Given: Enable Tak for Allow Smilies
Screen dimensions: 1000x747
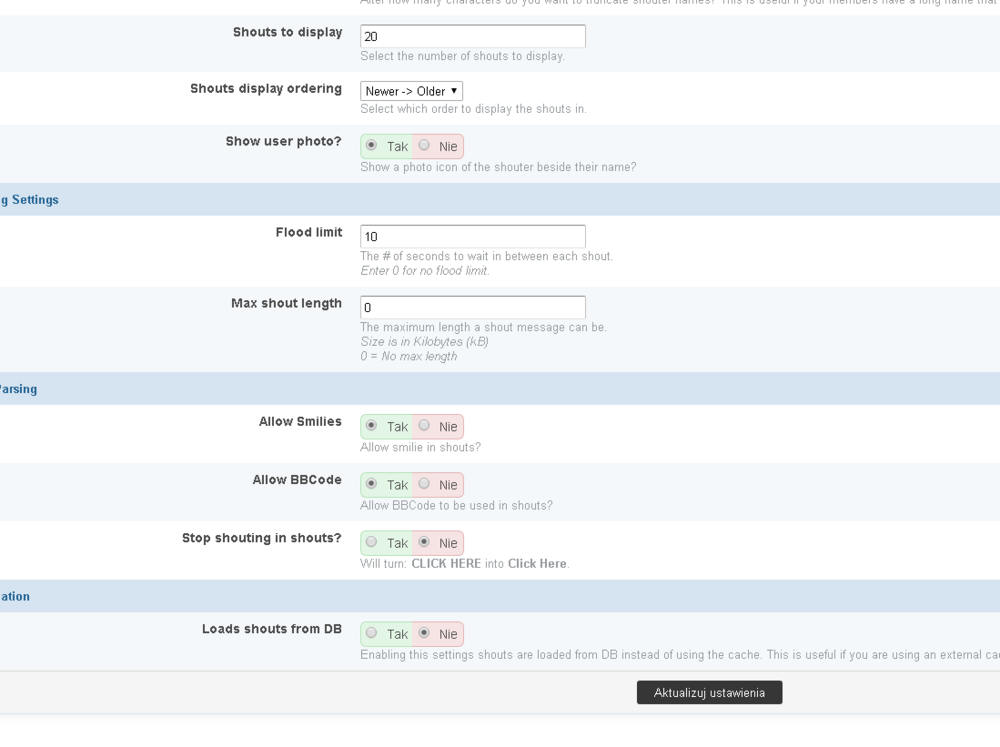Looking at the screenshot, I should point(372,426).
